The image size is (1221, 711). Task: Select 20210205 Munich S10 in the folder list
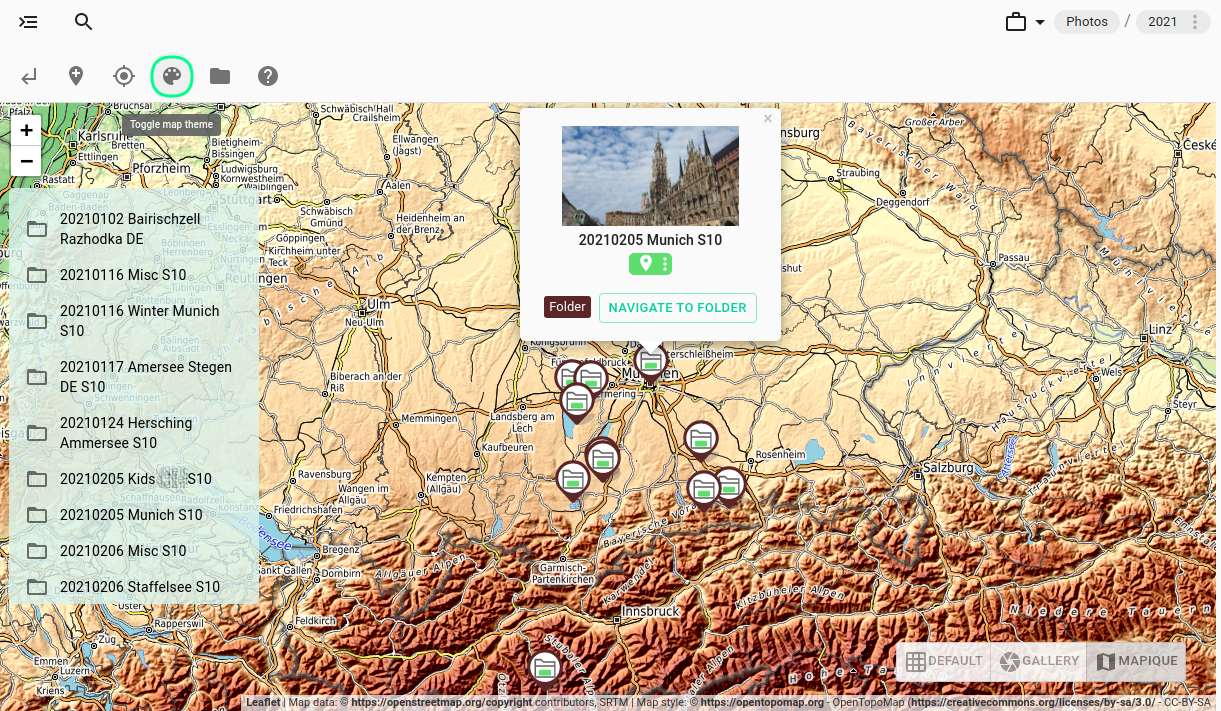coord(134,515)
